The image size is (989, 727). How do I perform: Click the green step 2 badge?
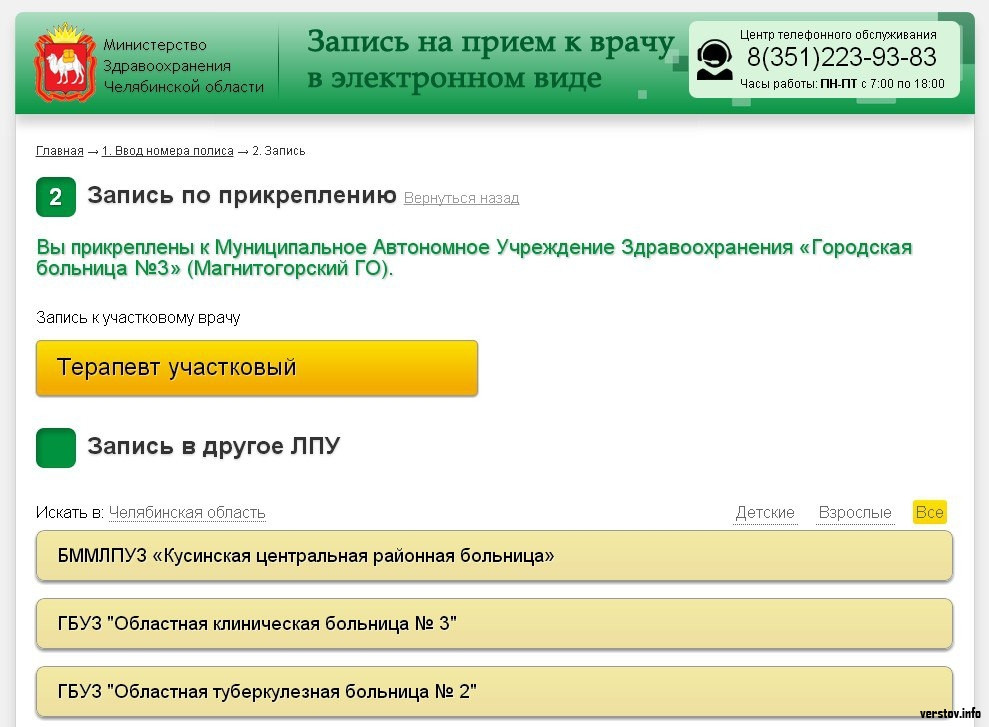[56, 197]
